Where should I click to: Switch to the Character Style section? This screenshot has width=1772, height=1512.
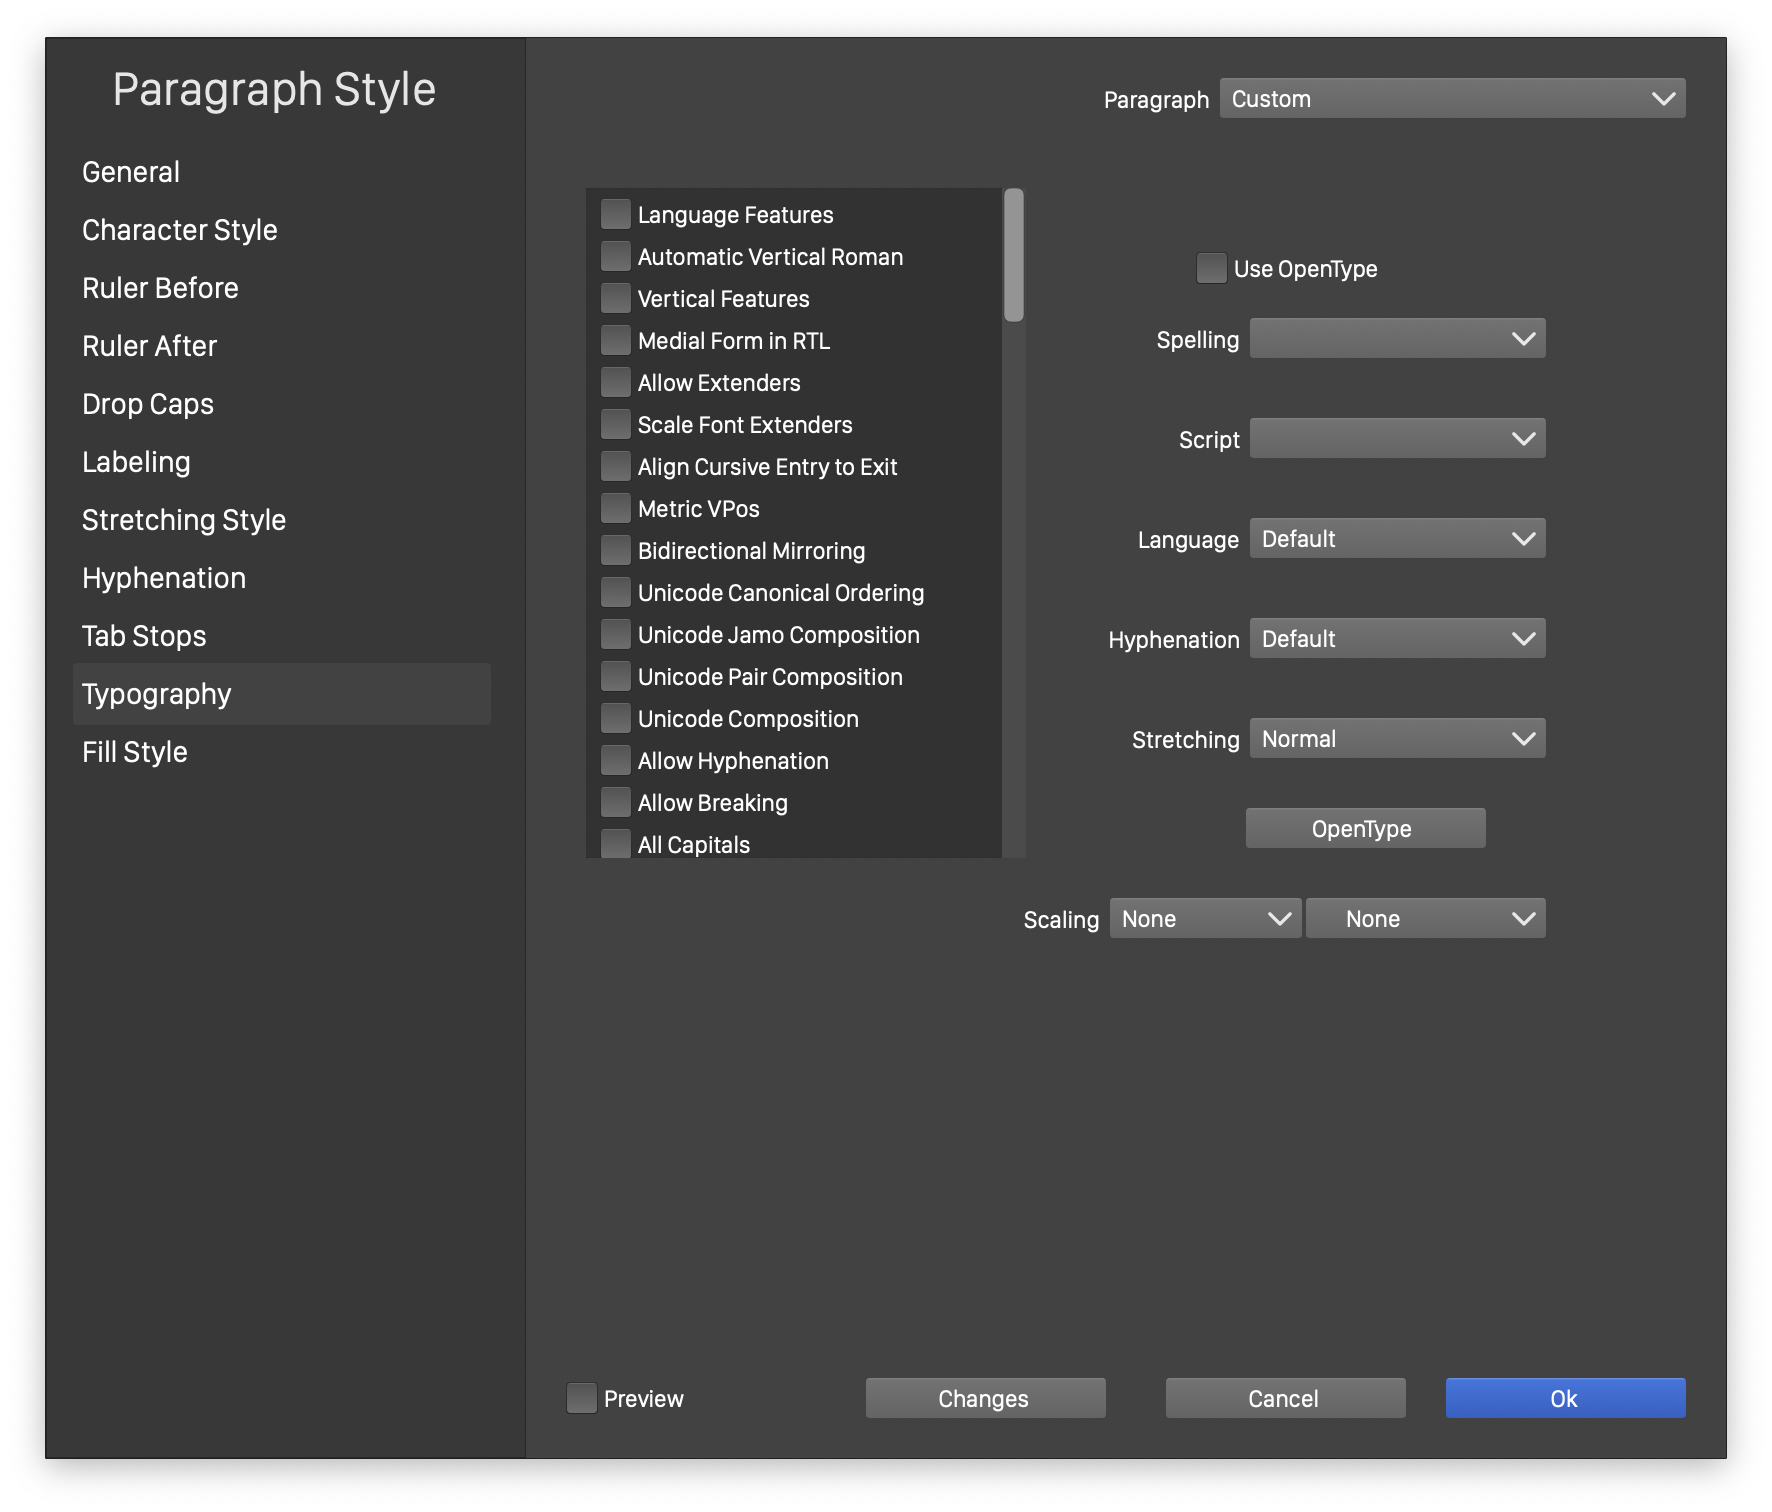pyautogui.click(x=180, y=230)
